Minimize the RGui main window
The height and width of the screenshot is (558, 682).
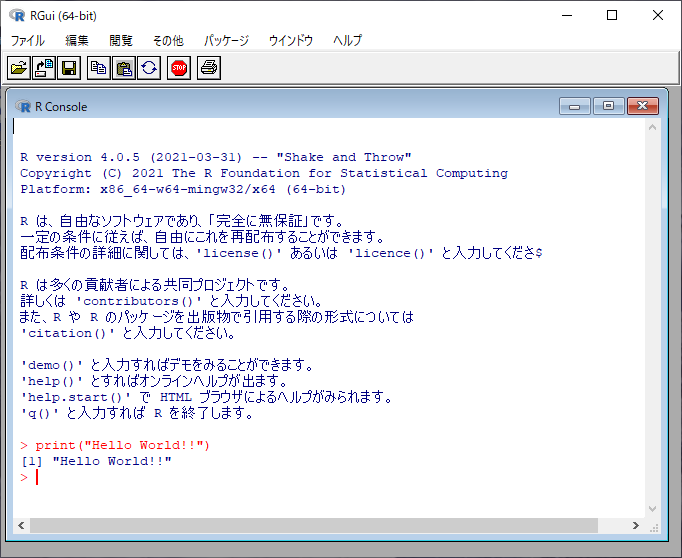[x=567, y=16]
